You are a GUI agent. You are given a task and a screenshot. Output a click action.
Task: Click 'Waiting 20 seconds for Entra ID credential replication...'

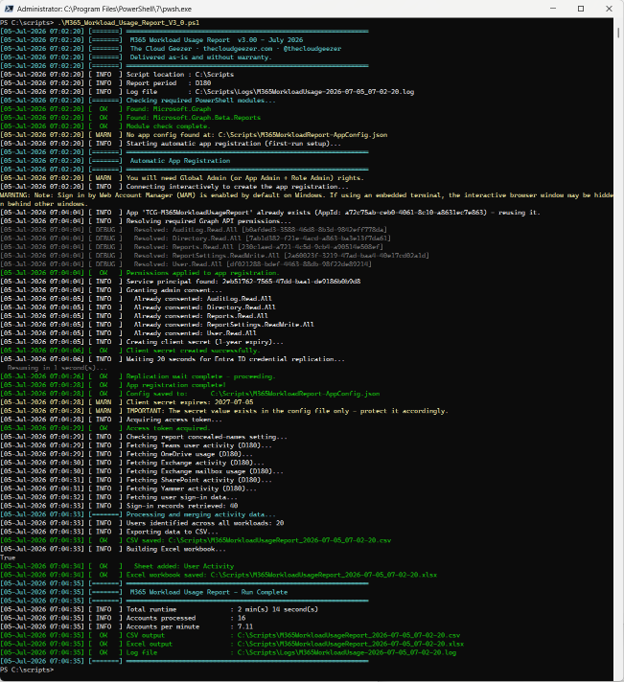235,359
